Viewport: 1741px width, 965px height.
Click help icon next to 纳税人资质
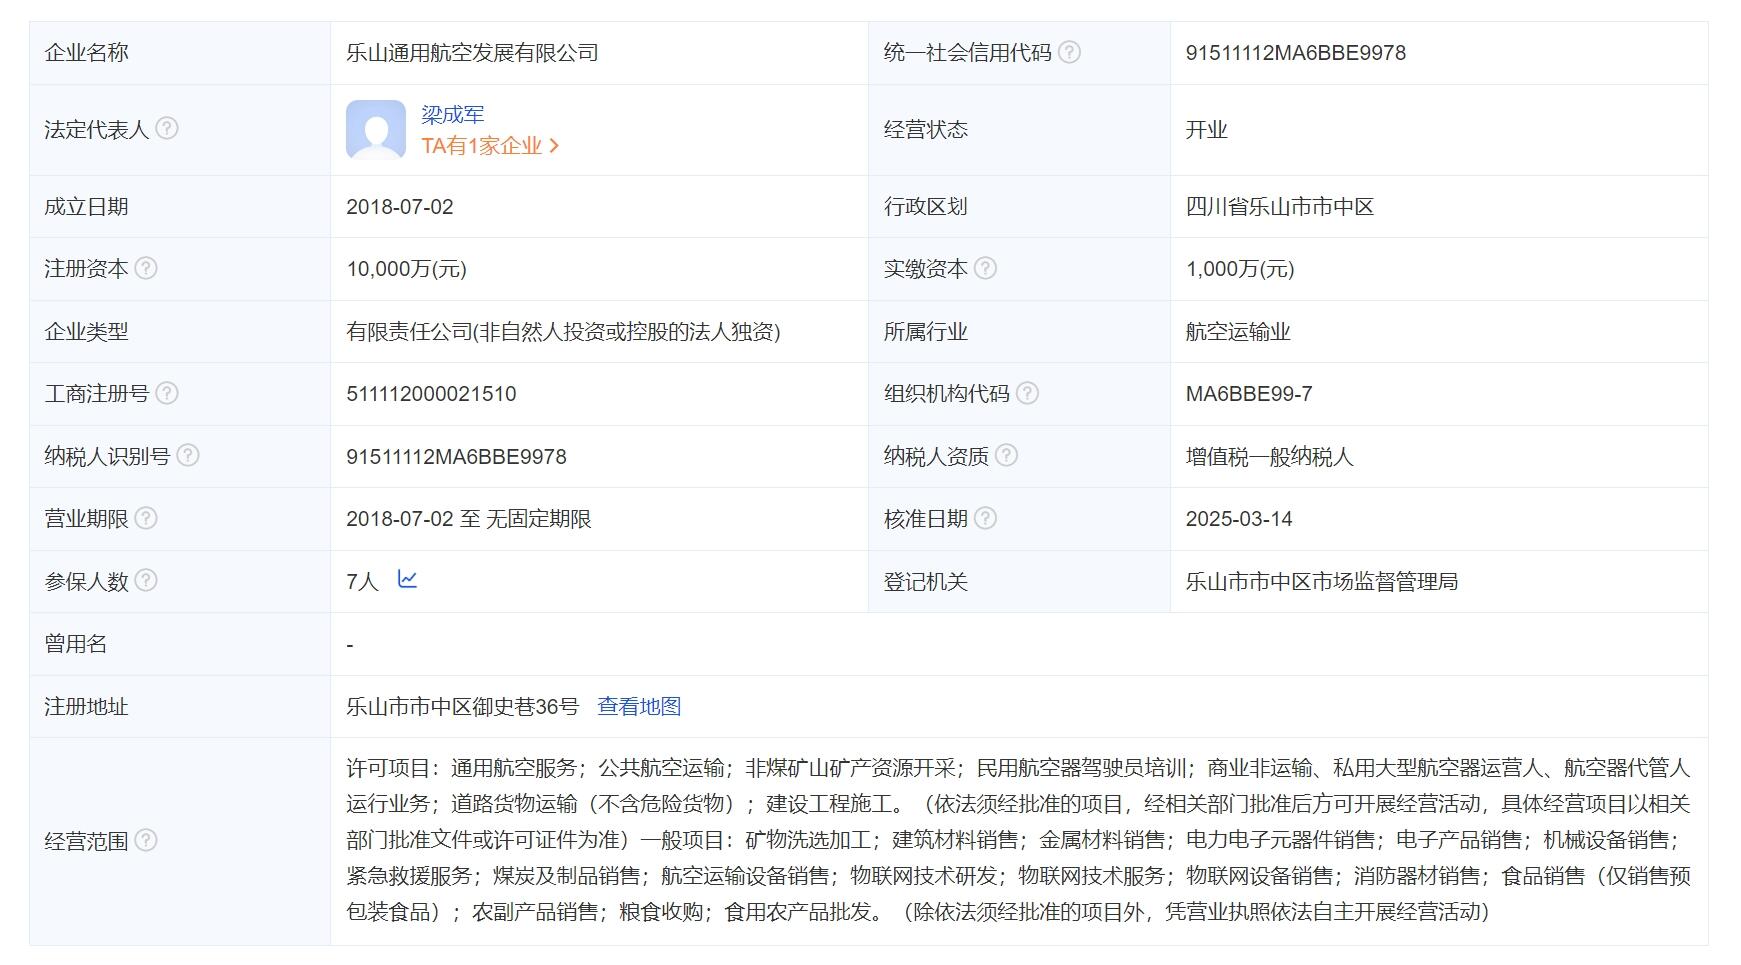coord(1006,456)
